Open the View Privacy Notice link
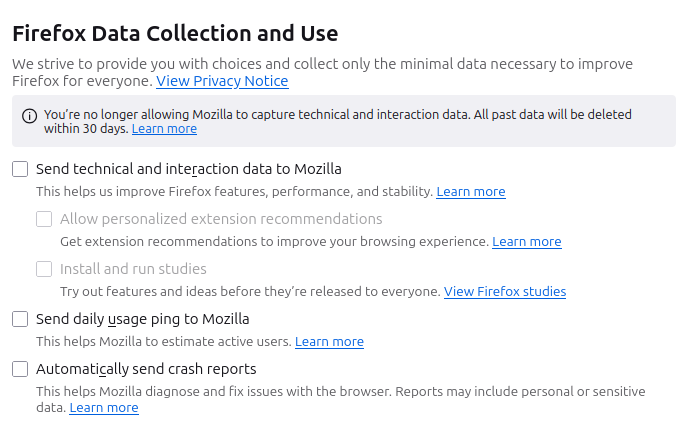 pos(222,81)
